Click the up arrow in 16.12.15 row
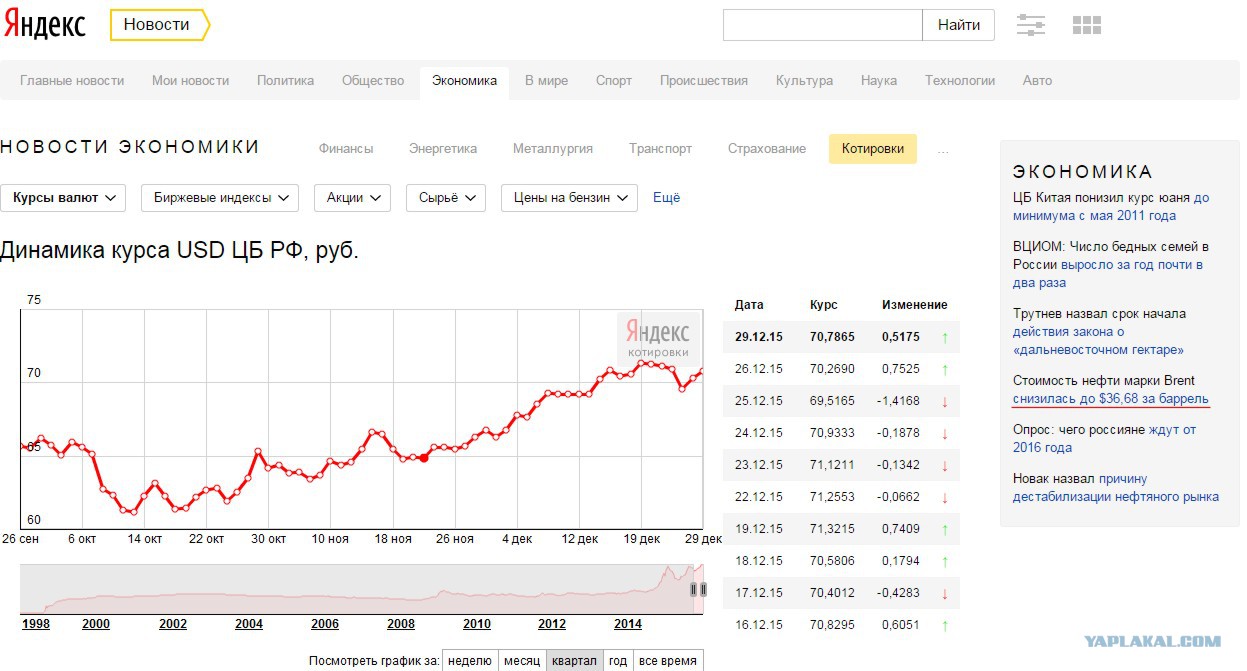 coord(945,625)
